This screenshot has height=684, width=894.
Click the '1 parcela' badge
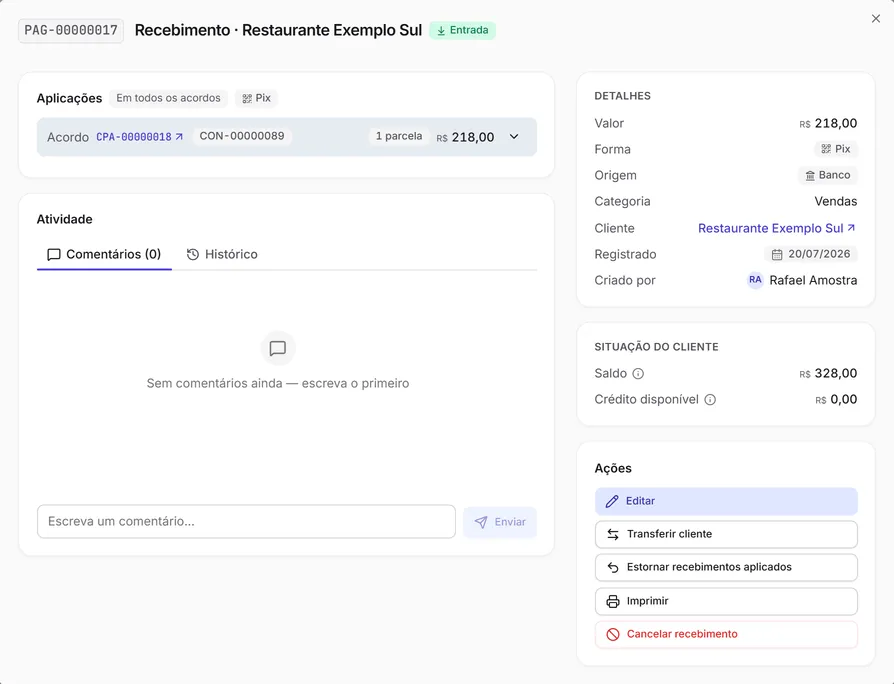point(399,136)
